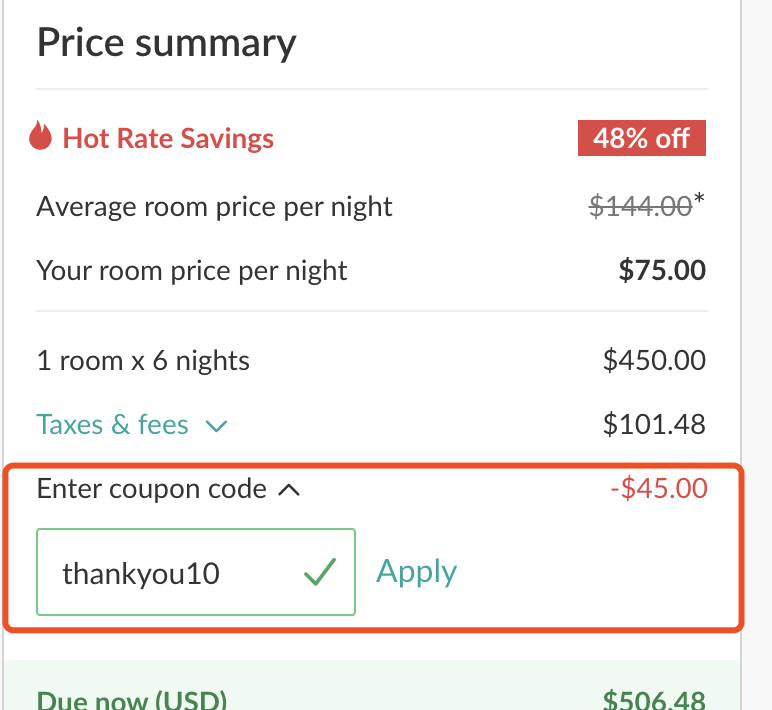This screenshot has width=772, height=710.
Task: Click the strikethrough $144.00 price
Action: click(641, 206)
